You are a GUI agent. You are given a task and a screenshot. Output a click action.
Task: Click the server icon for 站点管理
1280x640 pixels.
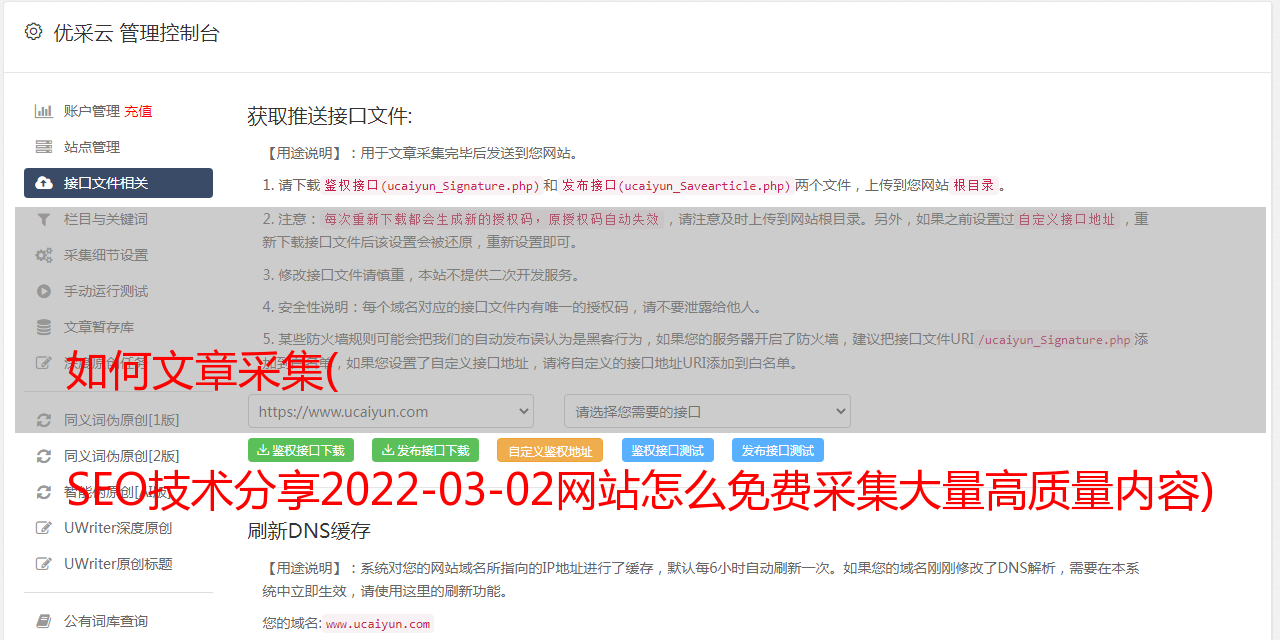44,147
